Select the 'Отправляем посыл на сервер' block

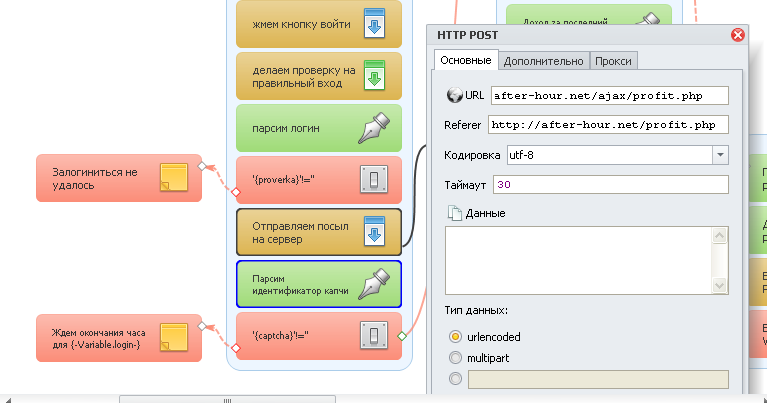point(319,232)
